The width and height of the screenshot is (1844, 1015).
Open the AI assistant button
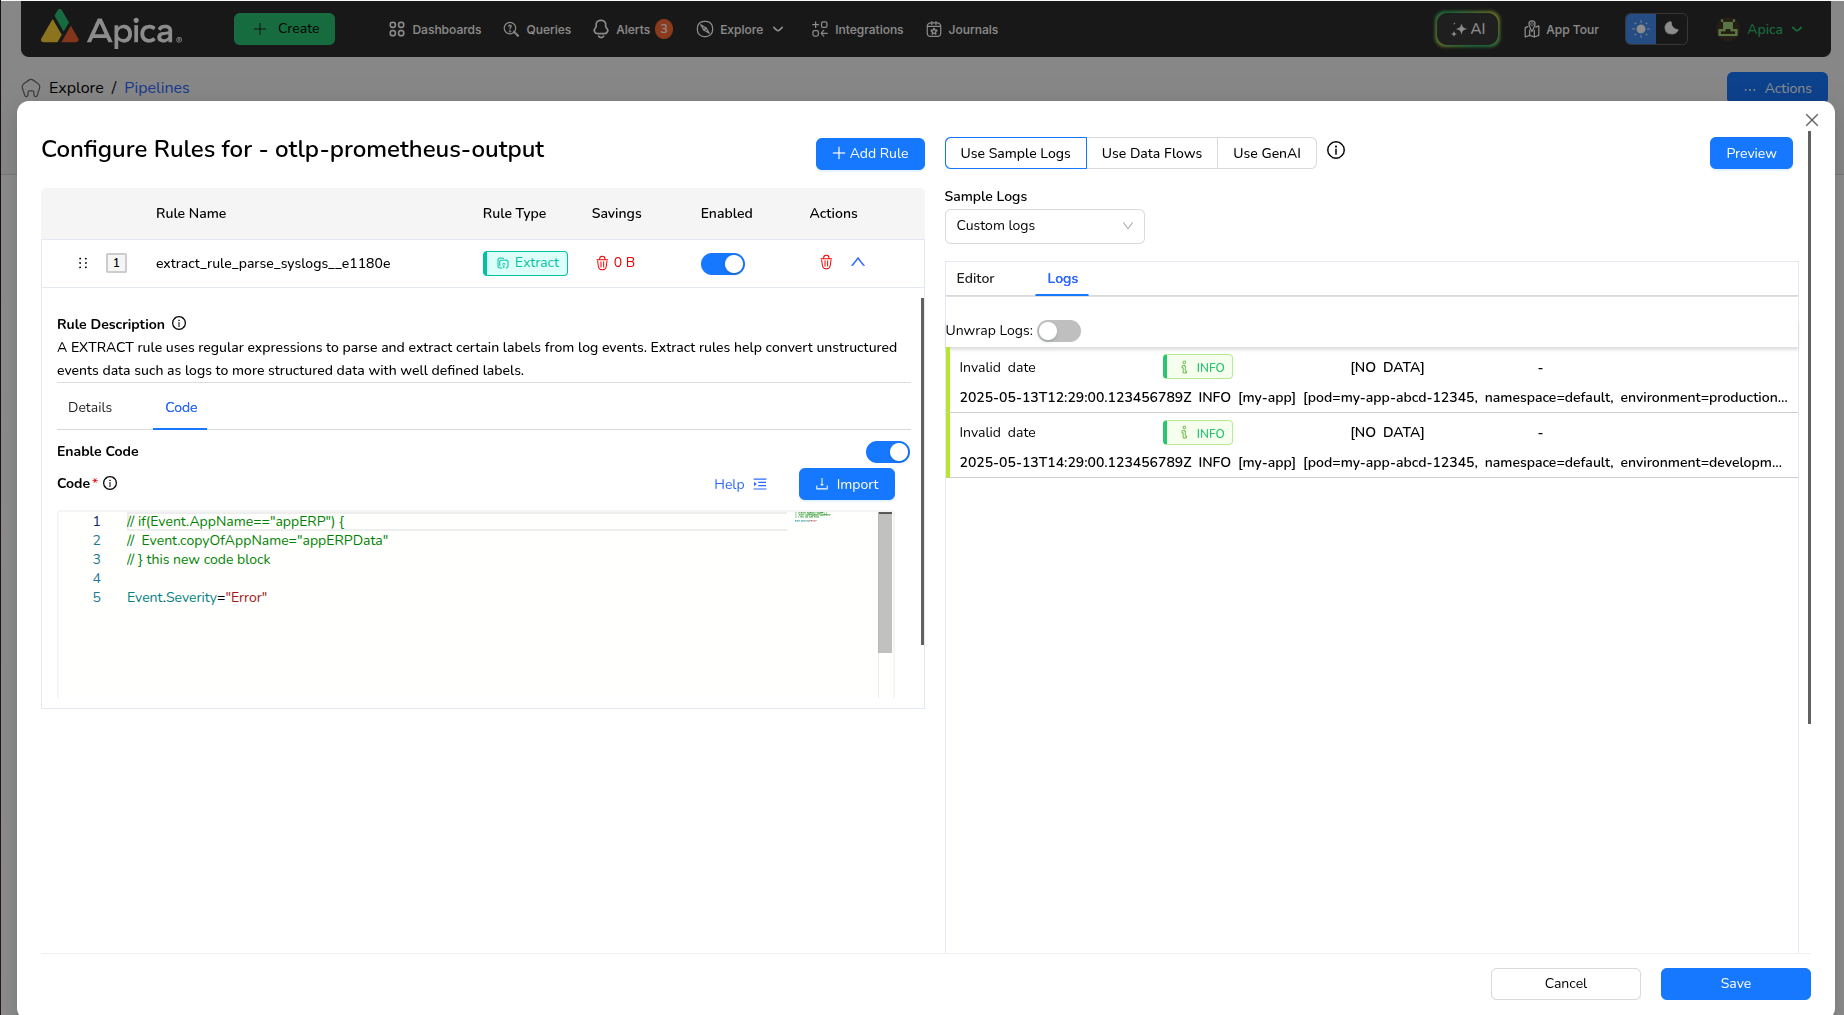tap(1467, 29)
